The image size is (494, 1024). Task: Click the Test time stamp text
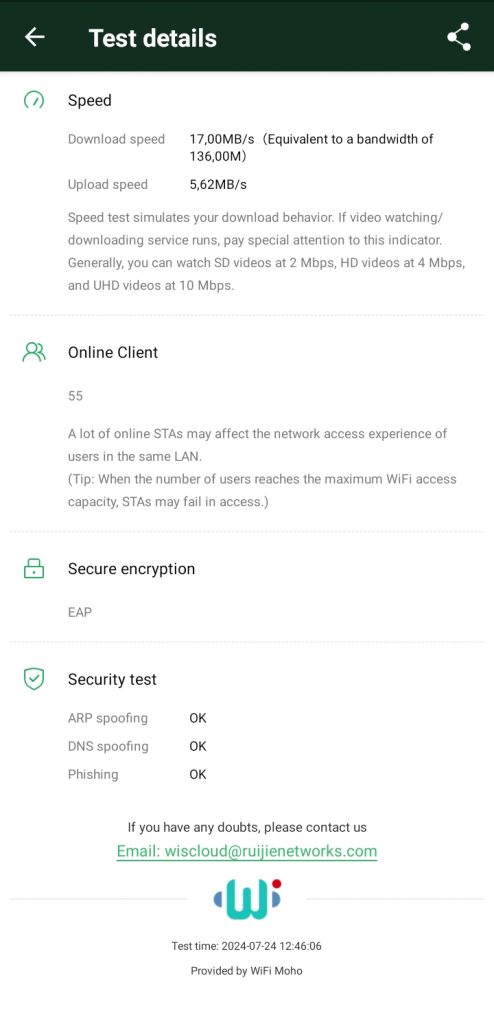(247, 946)
